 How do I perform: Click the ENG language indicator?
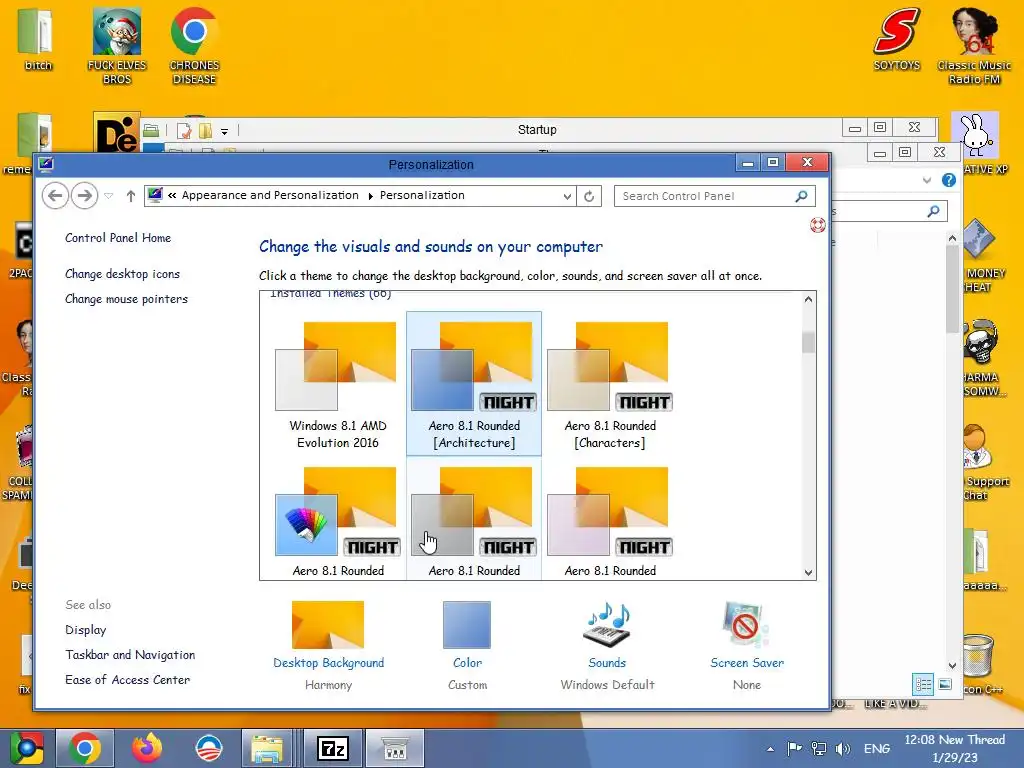pyautogui.click(x=876, y=748)
